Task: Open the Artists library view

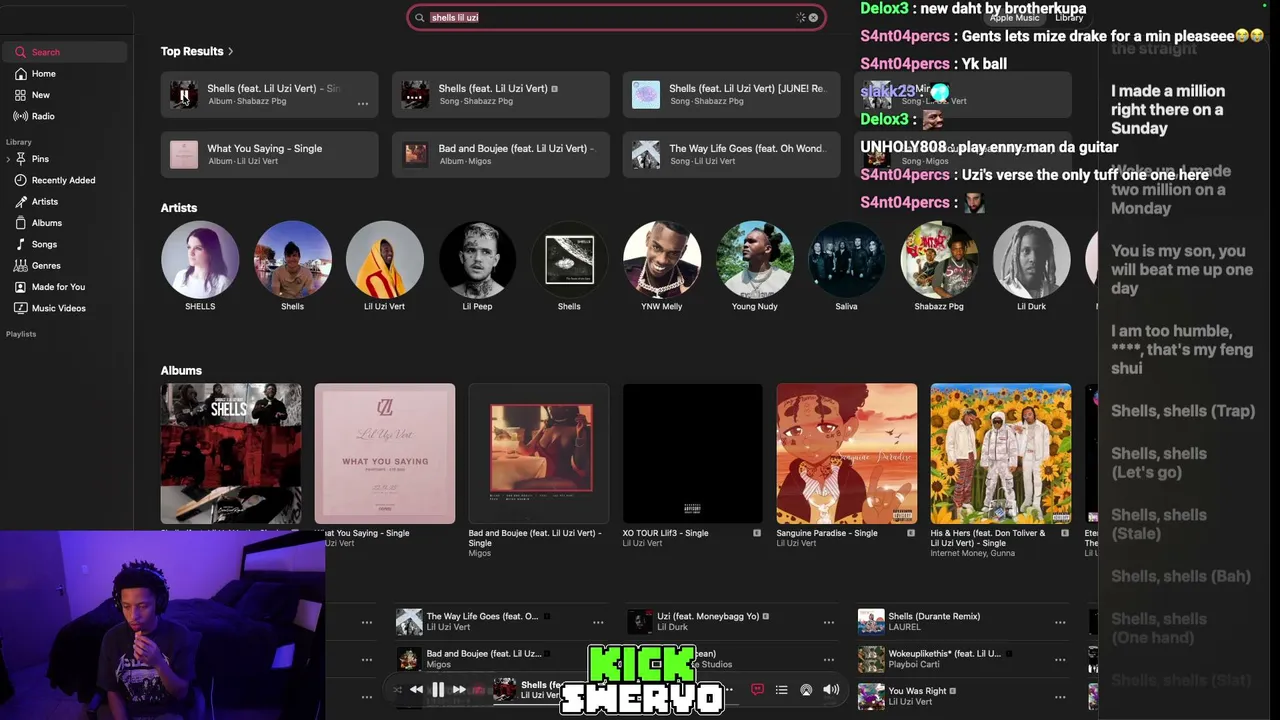Action: coord(64,202)
